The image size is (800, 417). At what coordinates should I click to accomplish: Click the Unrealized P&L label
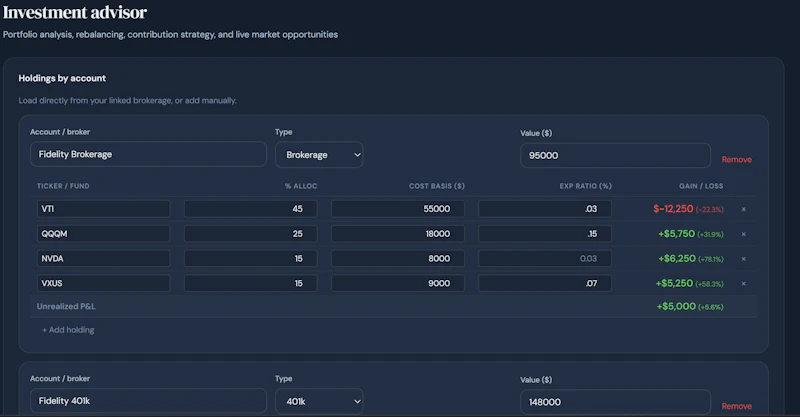click(66, 306)
